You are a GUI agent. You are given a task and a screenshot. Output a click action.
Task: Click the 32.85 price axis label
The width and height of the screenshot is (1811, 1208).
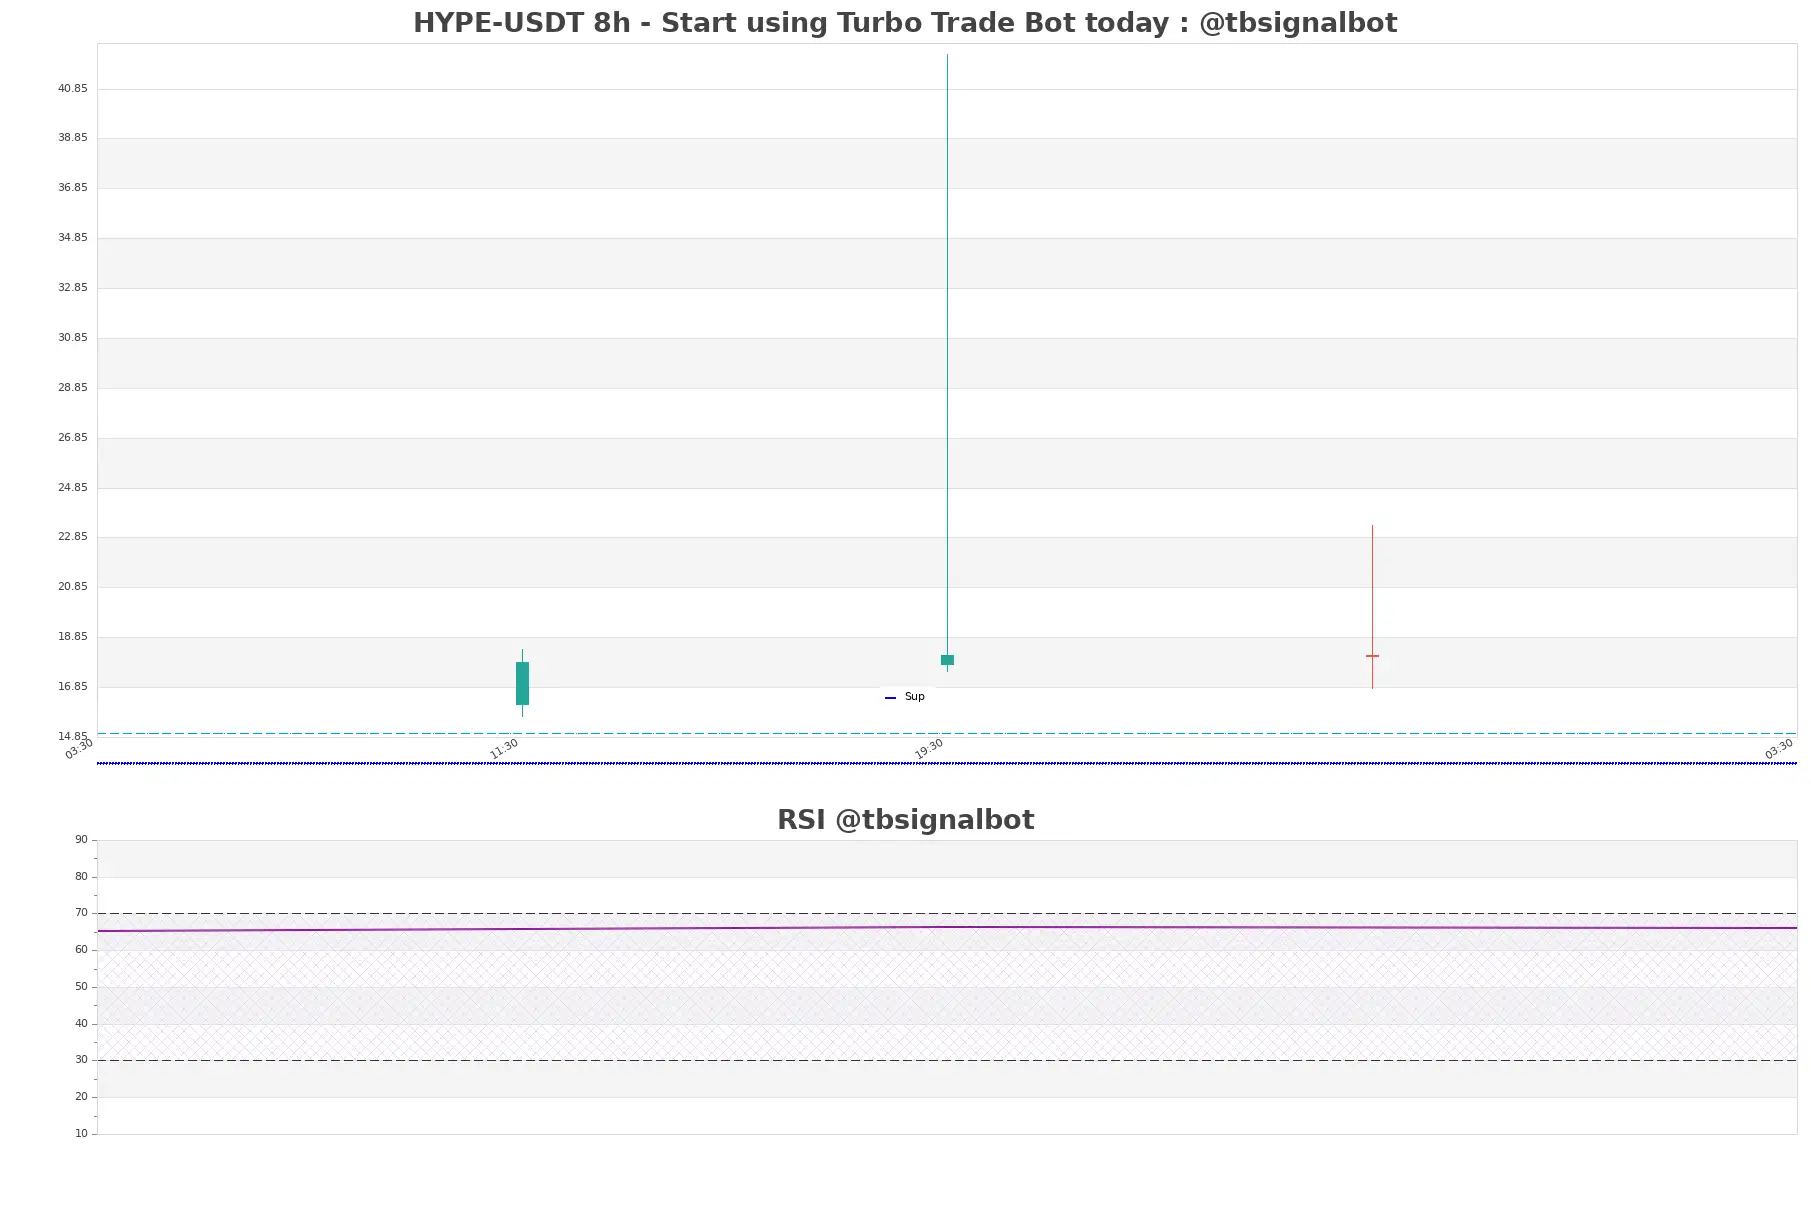72,288
